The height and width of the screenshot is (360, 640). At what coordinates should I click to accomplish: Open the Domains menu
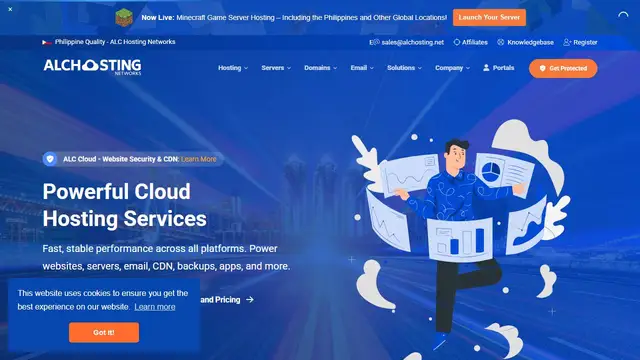tap(317, 68)
